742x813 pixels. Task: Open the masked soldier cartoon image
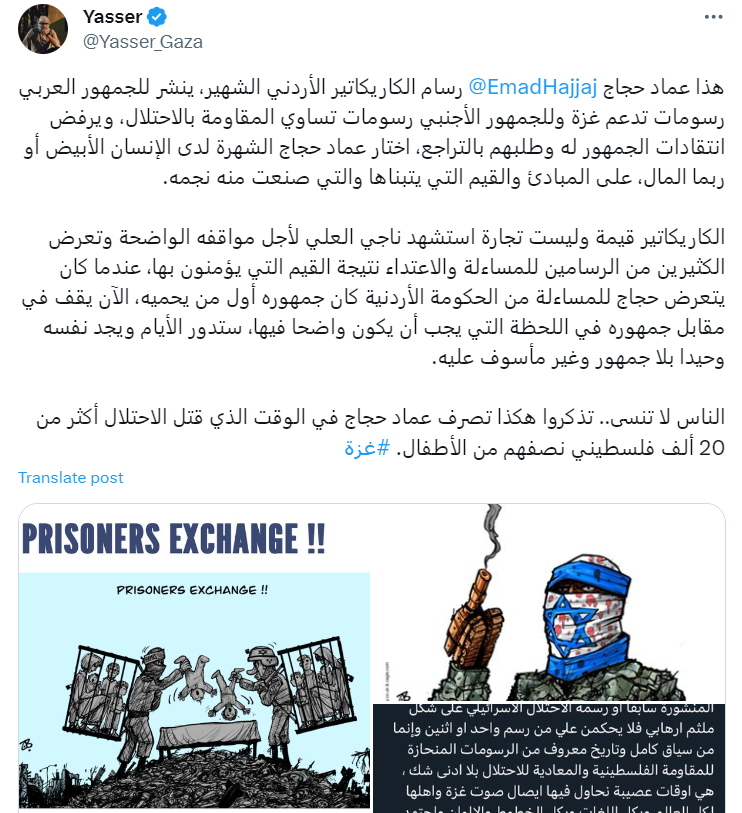[549, 602]
